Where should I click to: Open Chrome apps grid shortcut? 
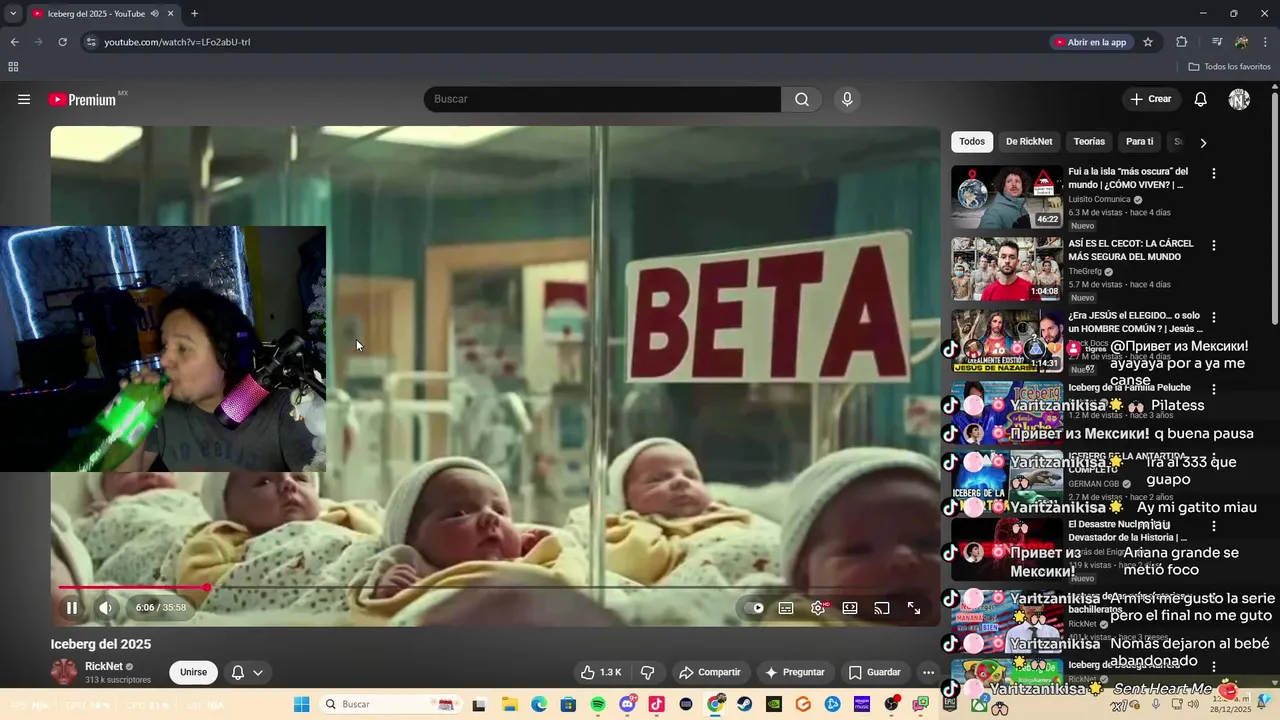pos(13,67)
